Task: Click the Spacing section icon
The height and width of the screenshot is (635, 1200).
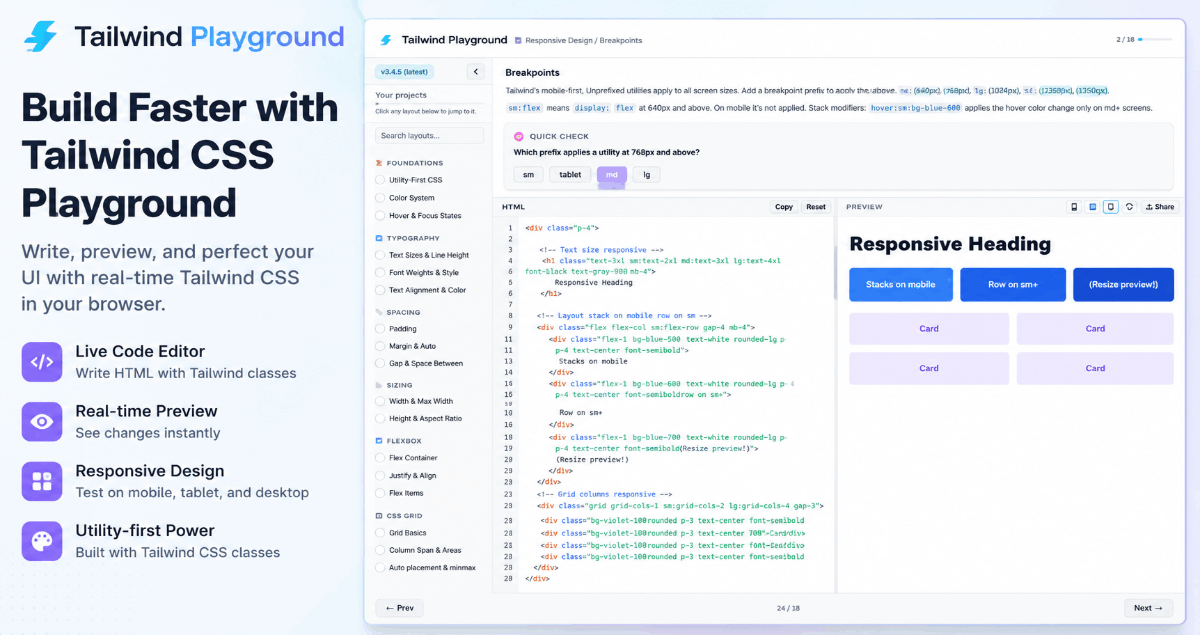Action: 378,312
